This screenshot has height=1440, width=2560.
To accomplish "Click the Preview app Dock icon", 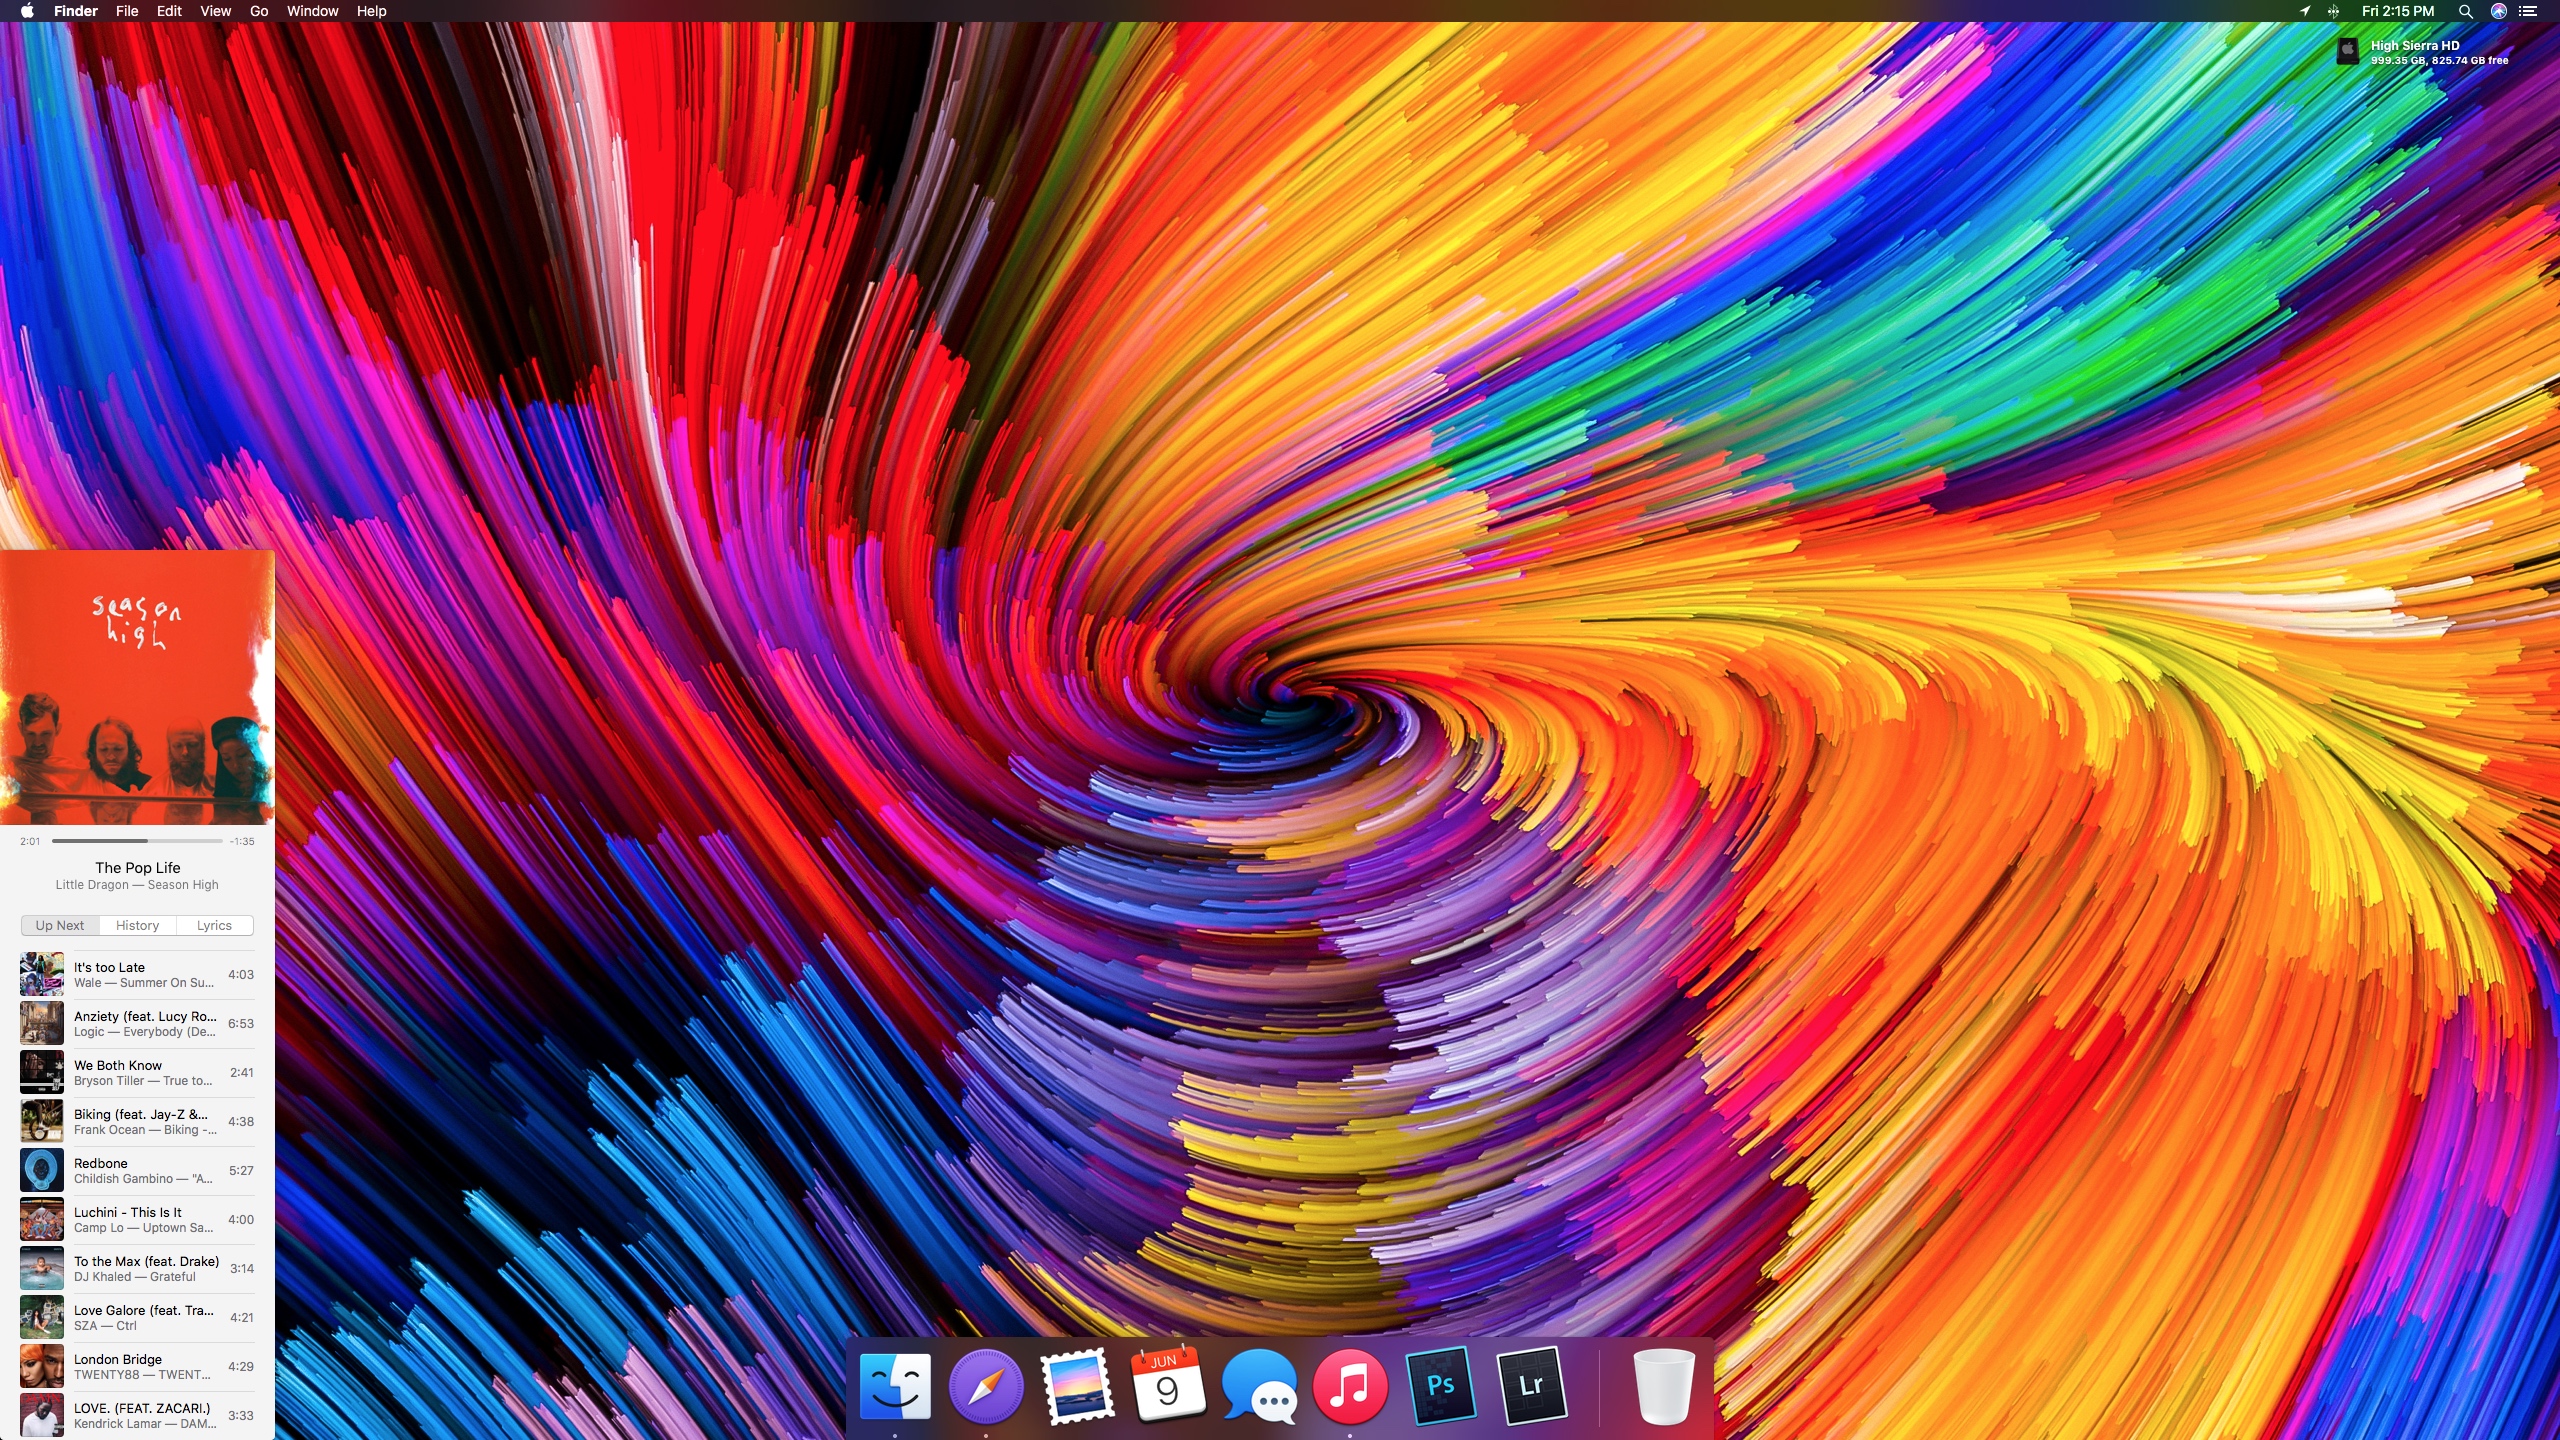I will [x=1077, y=1386].
